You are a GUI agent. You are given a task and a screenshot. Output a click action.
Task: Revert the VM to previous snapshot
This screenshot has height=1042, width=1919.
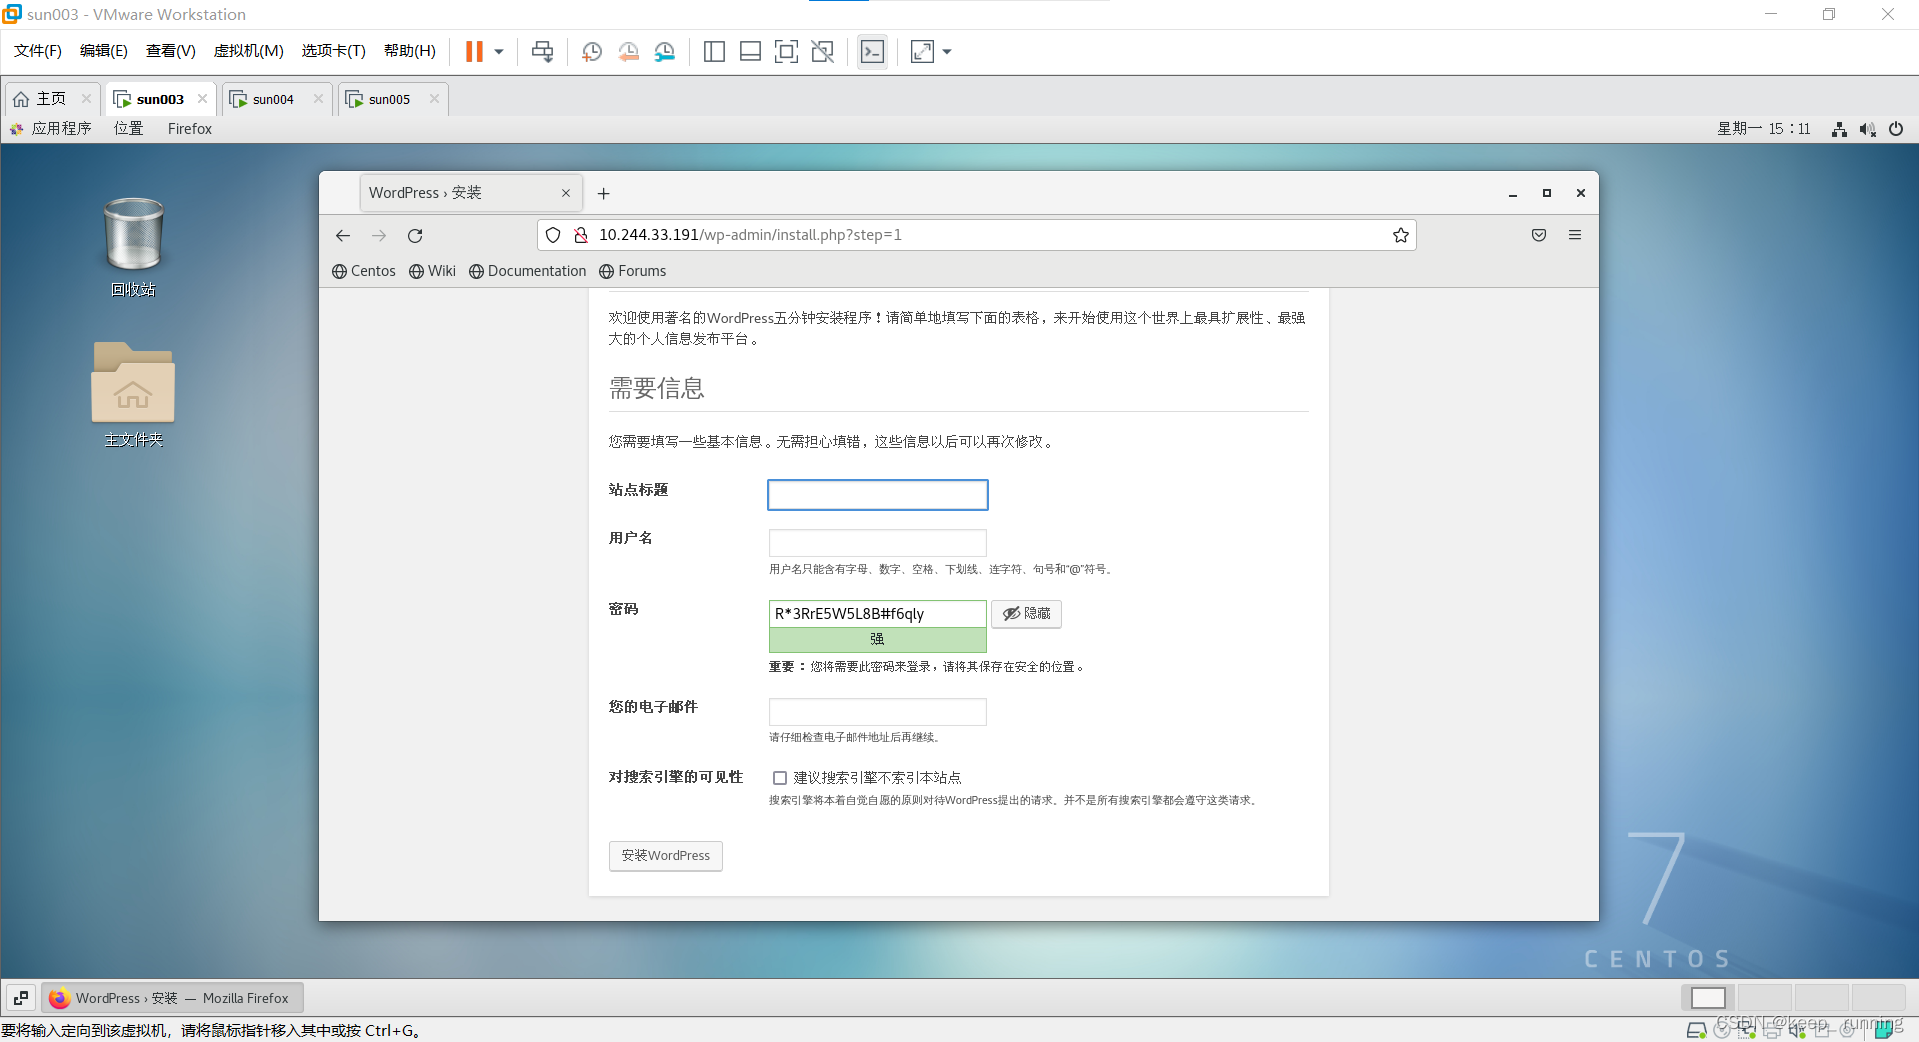628,51
